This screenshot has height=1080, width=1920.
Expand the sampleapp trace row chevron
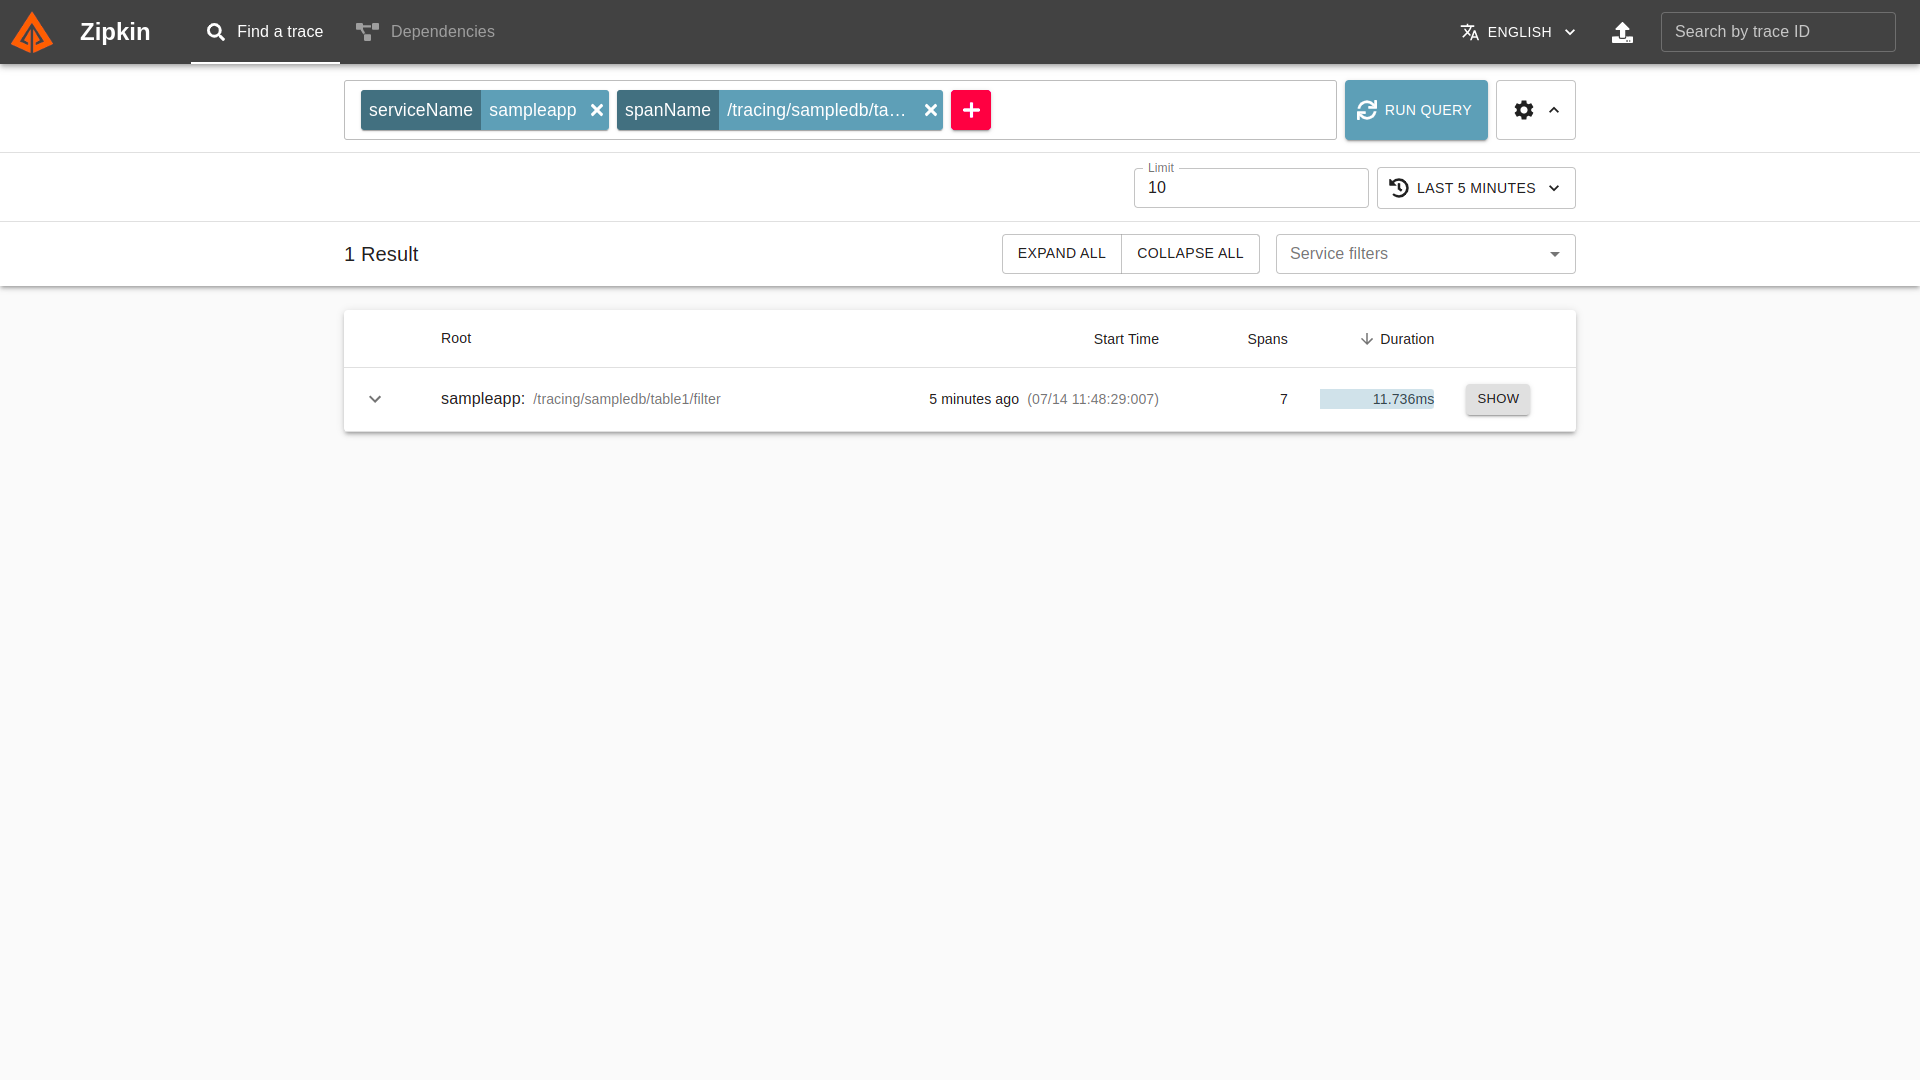375,399
